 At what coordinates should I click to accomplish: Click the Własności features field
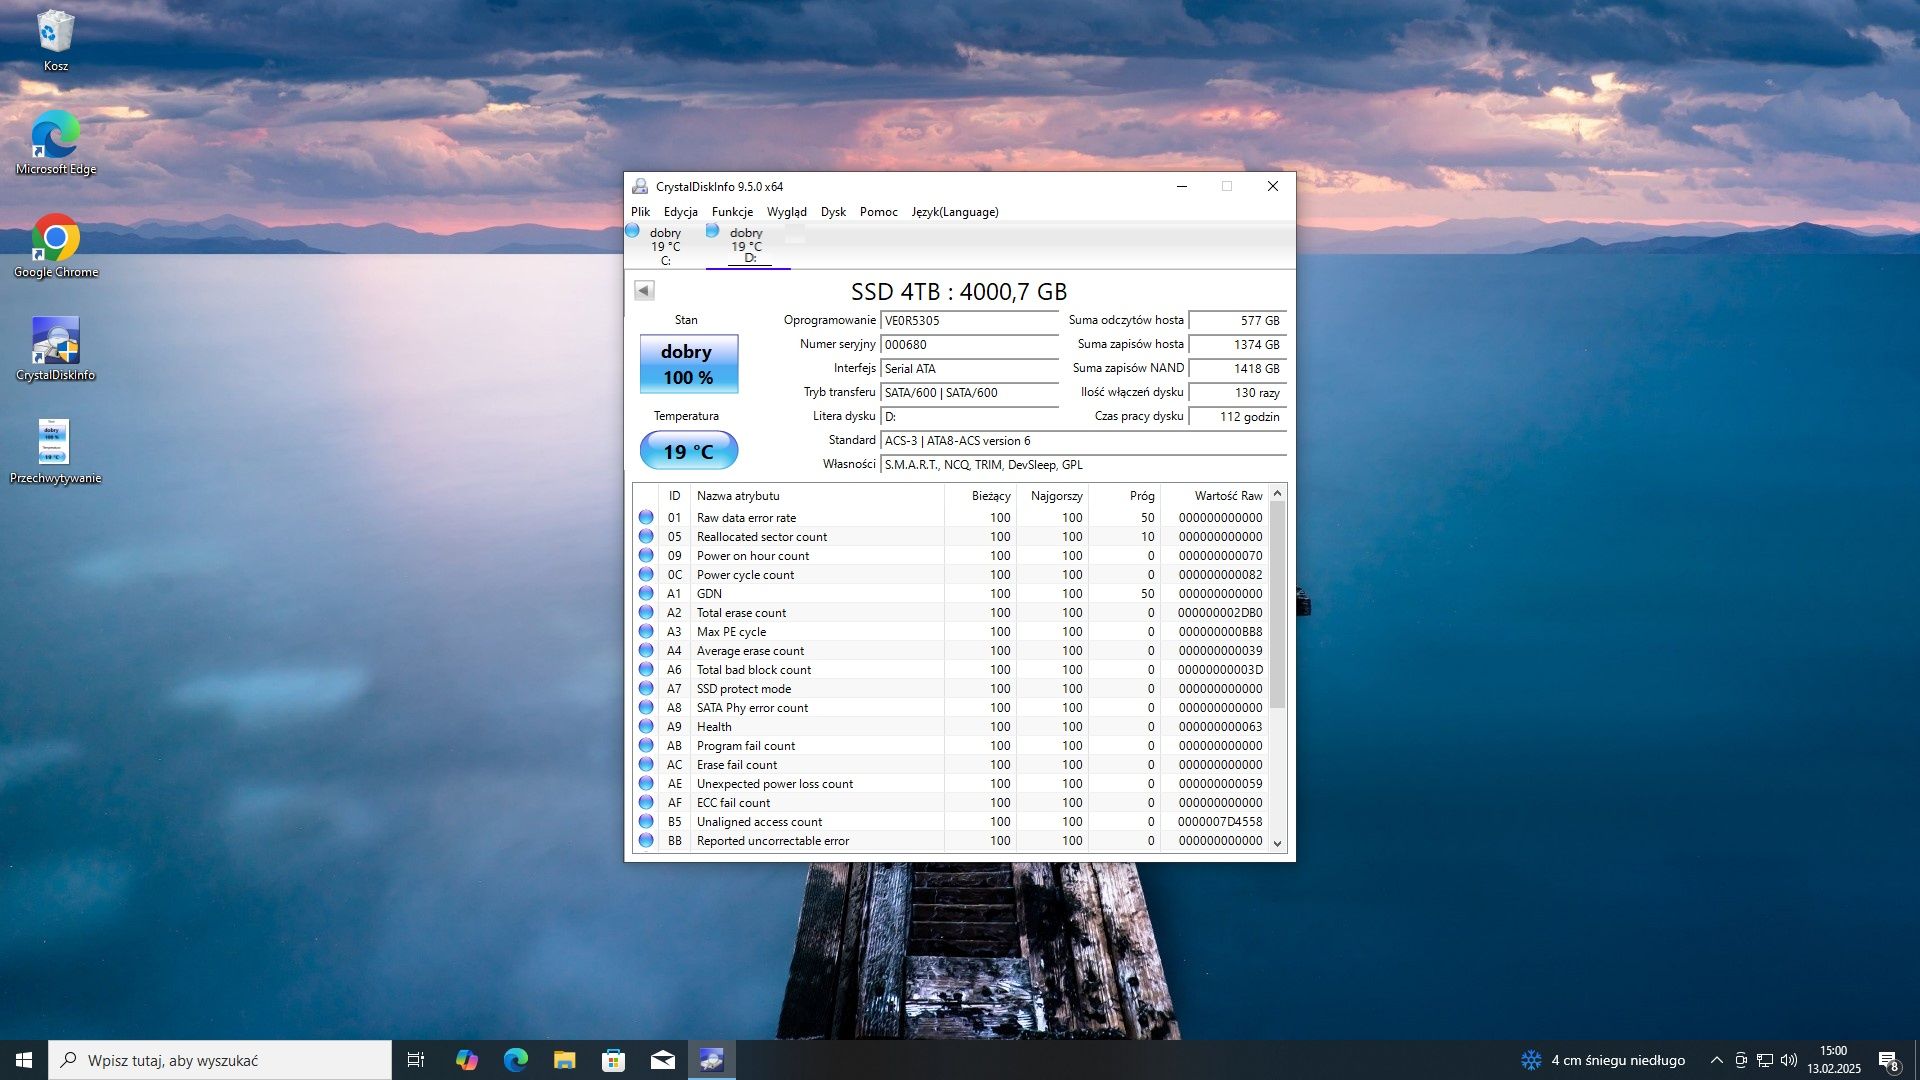pyautogui.click(x=1082, y=465)
